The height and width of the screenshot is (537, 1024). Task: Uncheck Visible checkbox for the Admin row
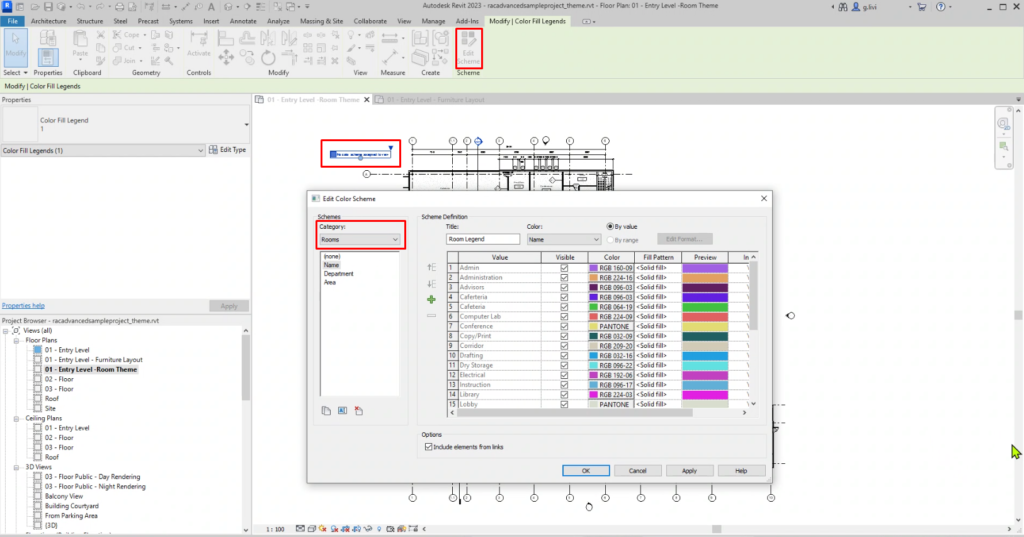(x=564, y=268)
